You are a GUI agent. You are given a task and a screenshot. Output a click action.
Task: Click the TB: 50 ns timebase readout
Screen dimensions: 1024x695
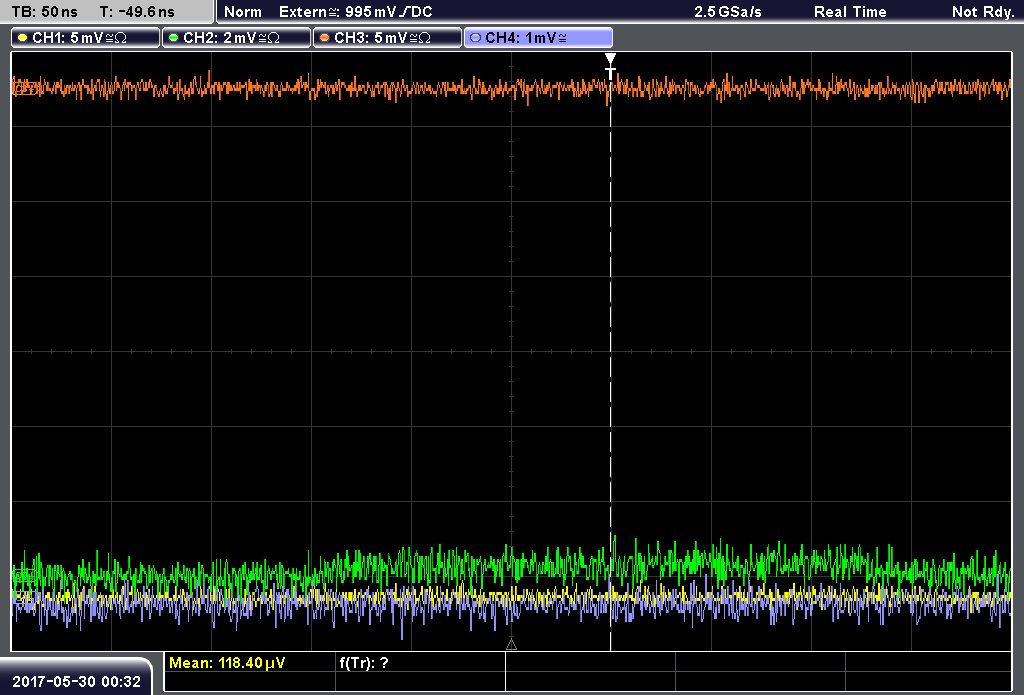tap(44, 12)
